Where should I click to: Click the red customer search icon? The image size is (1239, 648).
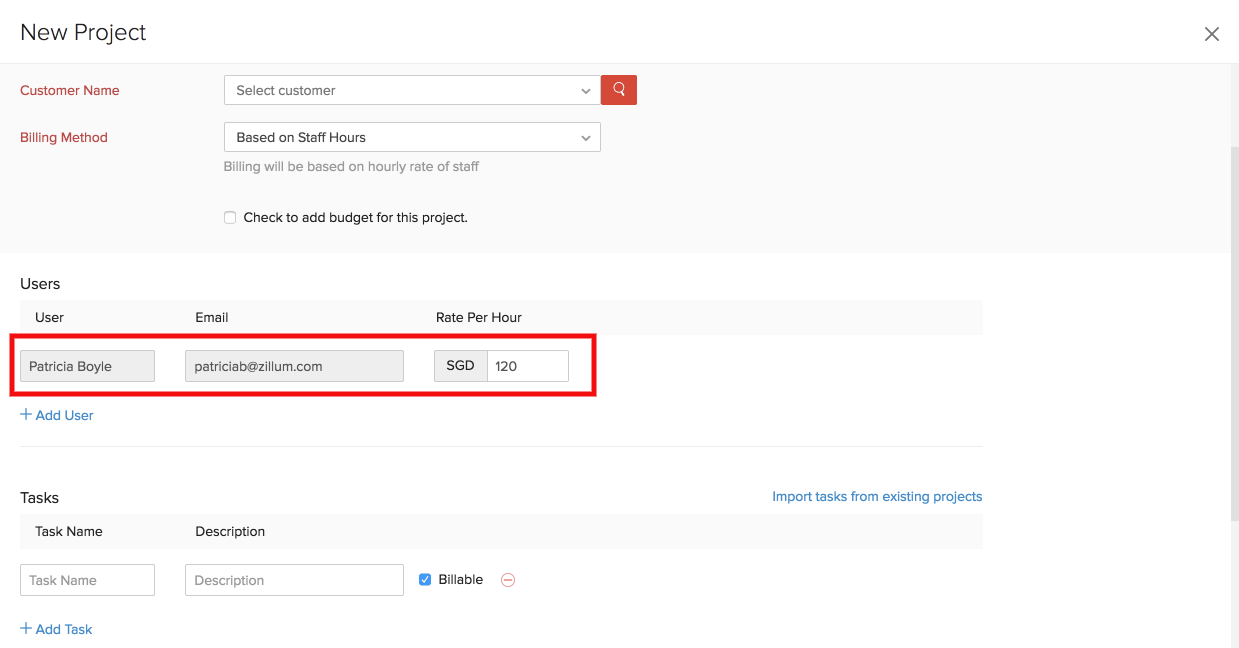(619, 90)
